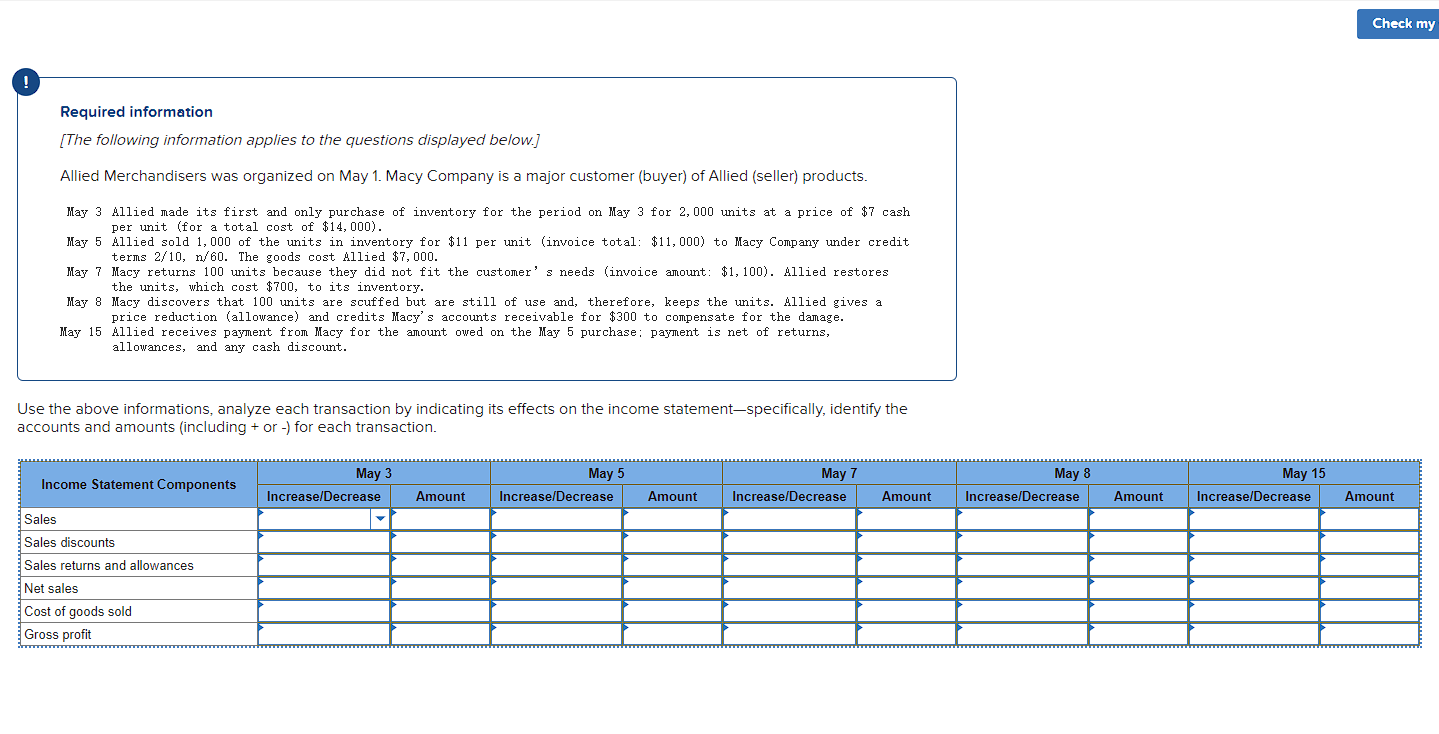Click the May 3 column header
The height and width of the screenshot is (734, 1439).
pos(373,473)
